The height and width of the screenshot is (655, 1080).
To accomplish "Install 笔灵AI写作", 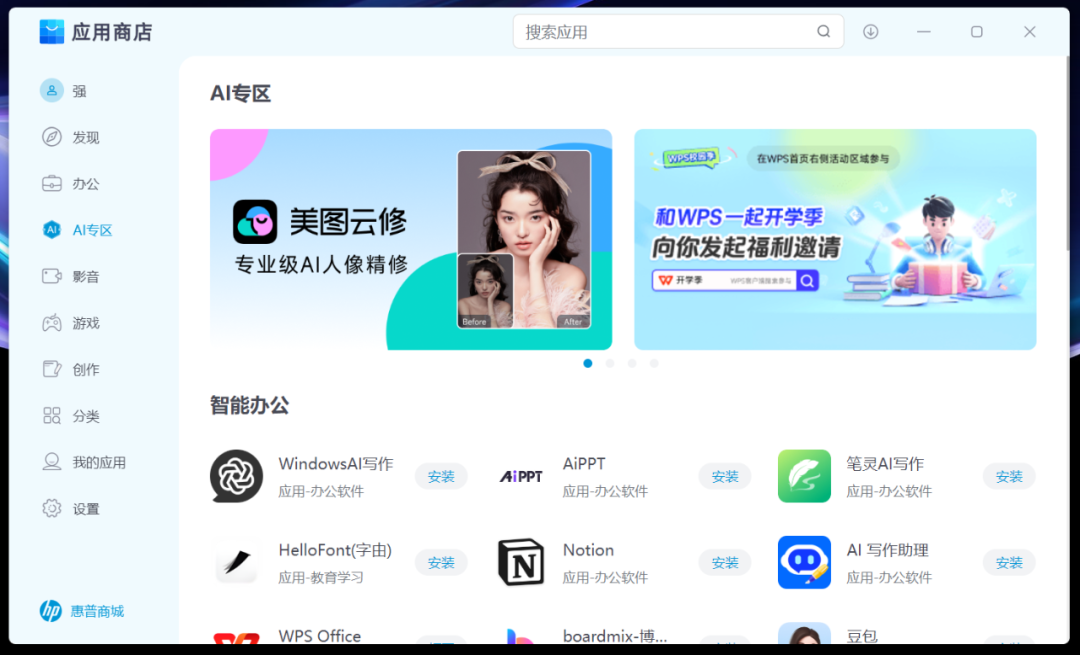I will coord(1009,476).
